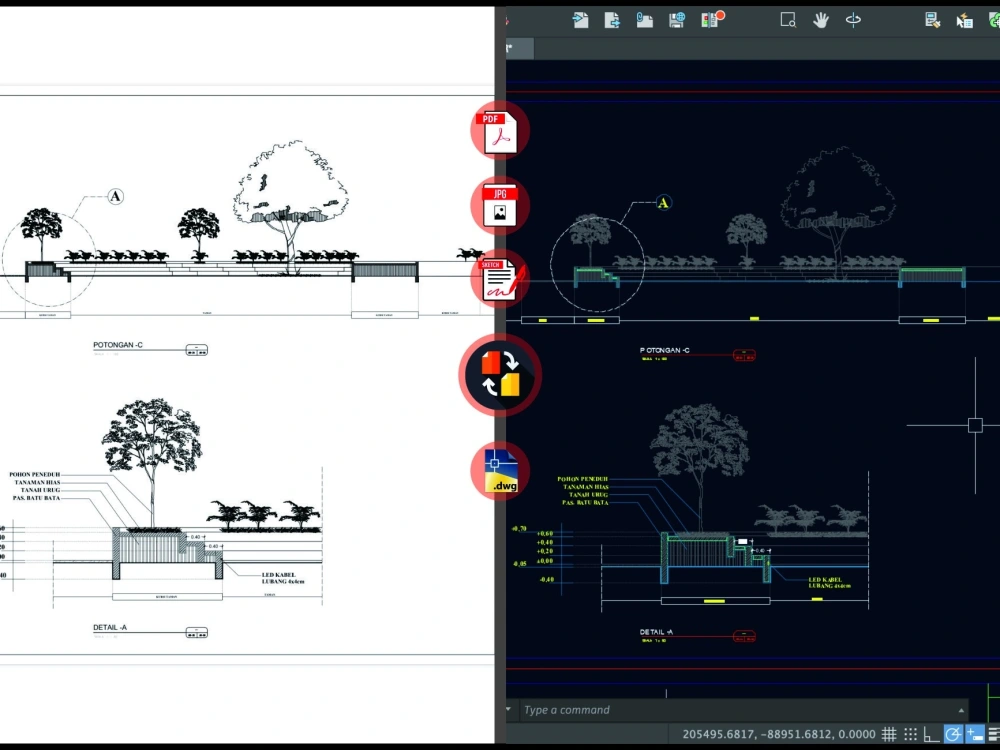Select the Pan tool in the toolbar
1000x750 pixels.
pos(821,20)
